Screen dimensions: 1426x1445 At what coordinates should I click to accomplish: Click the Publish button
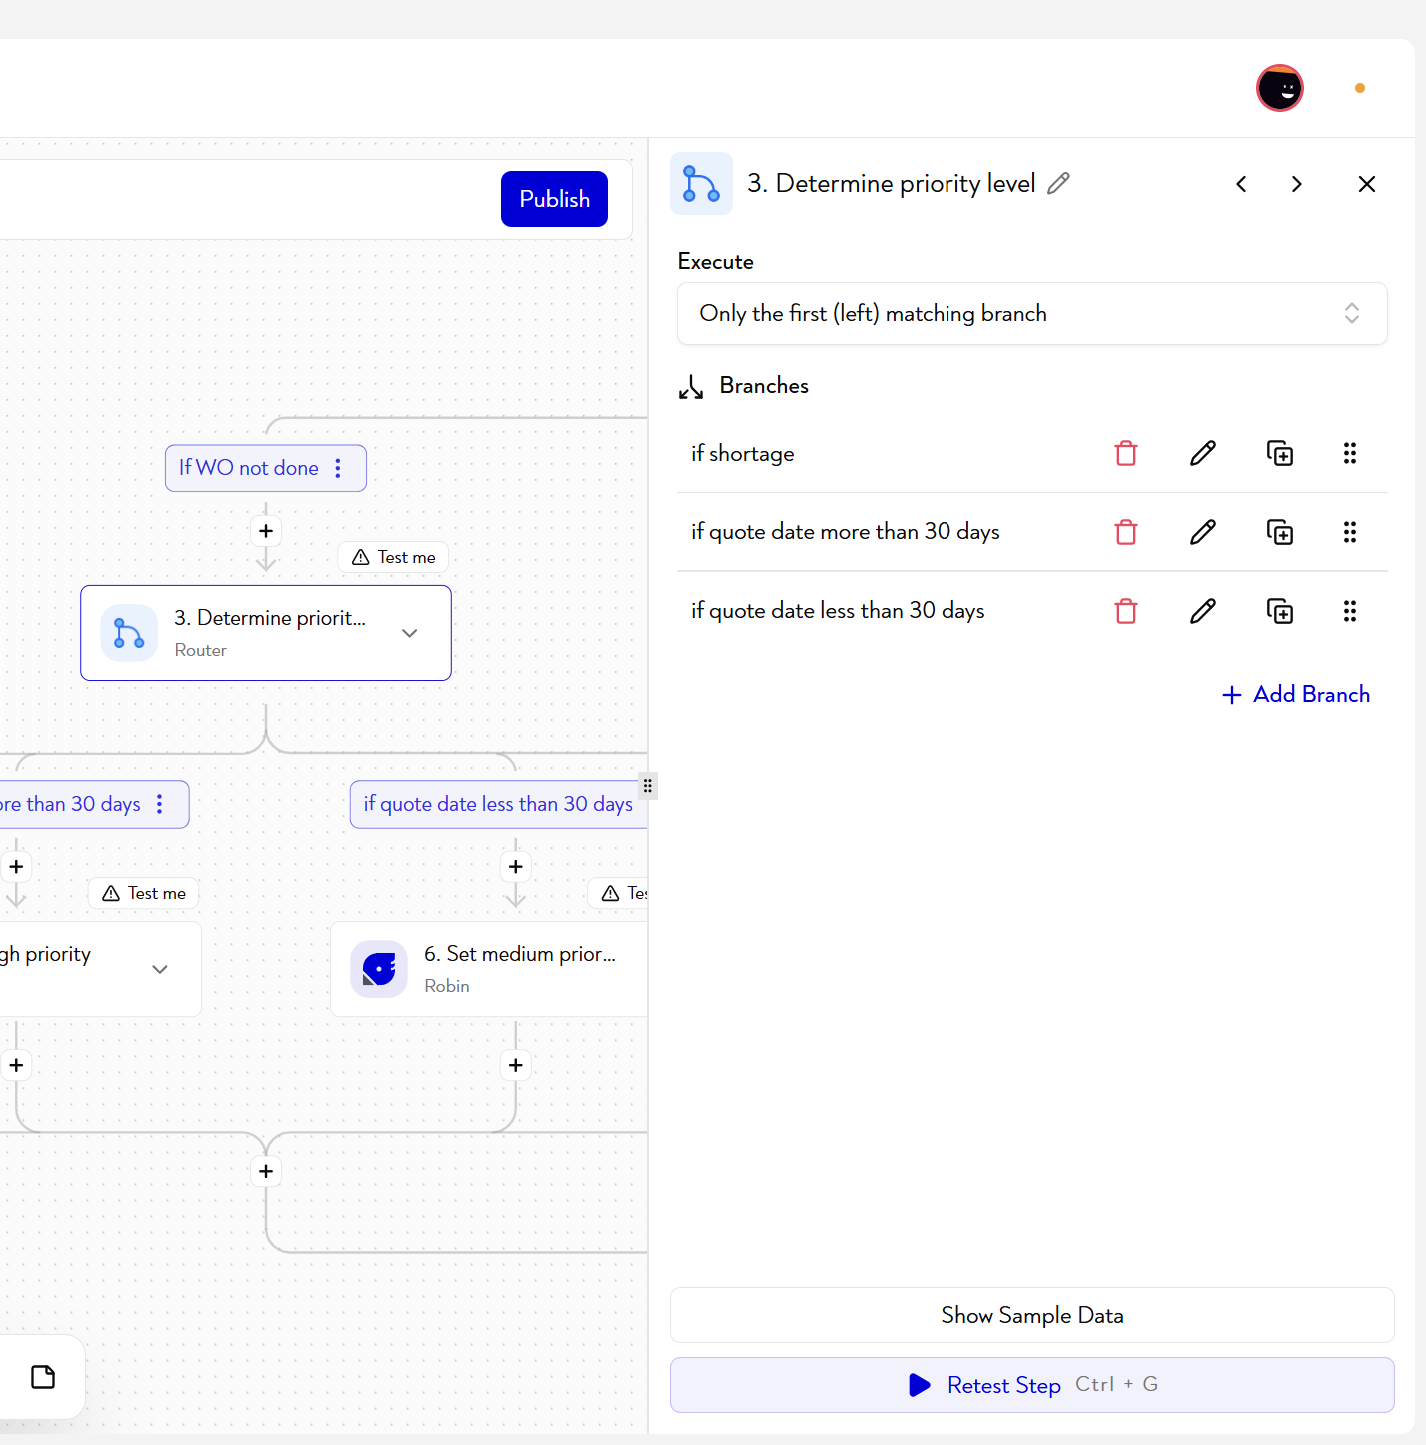click(x=554, y=199)
